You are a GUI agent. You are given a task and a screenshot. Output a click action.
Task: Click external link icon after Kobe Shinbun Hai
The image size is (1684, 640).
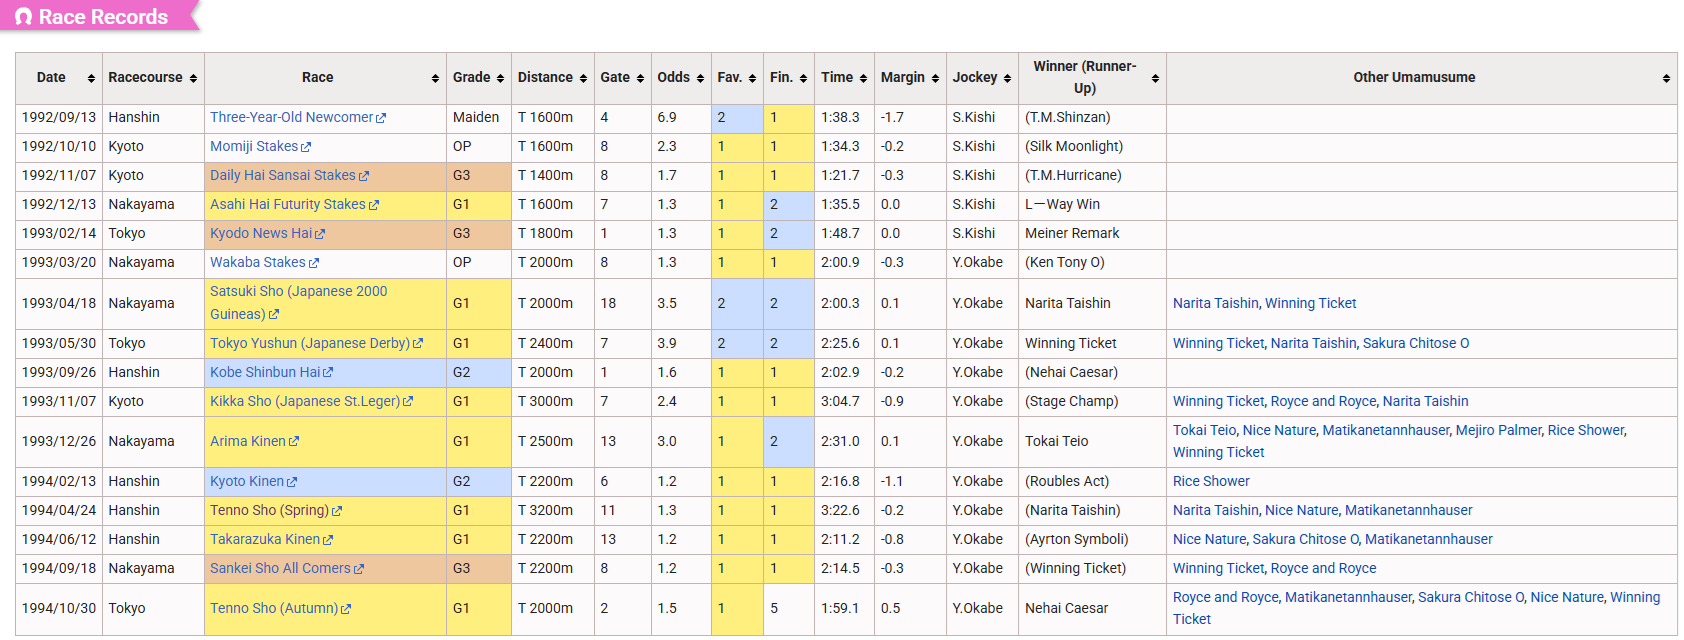[328, 373]
